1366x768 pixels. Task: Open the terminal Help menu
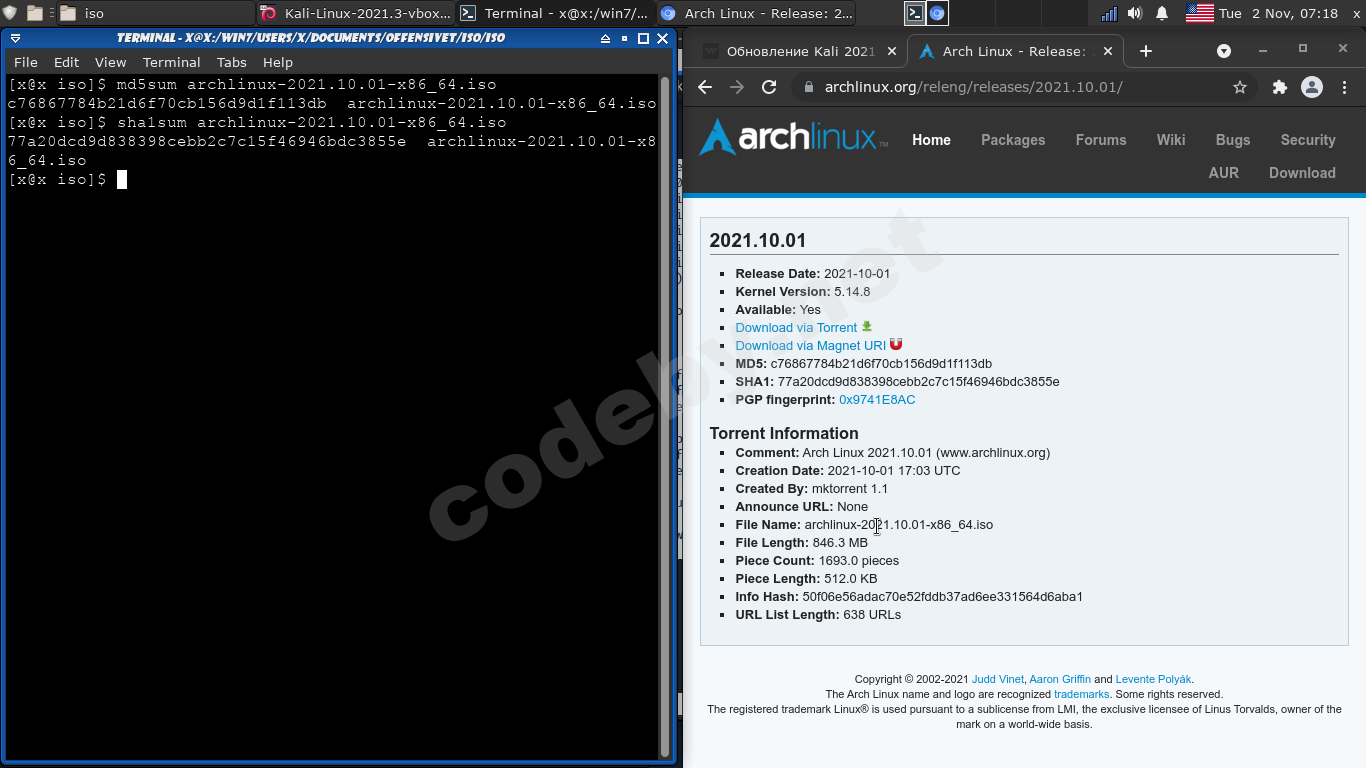click(278, 62)
